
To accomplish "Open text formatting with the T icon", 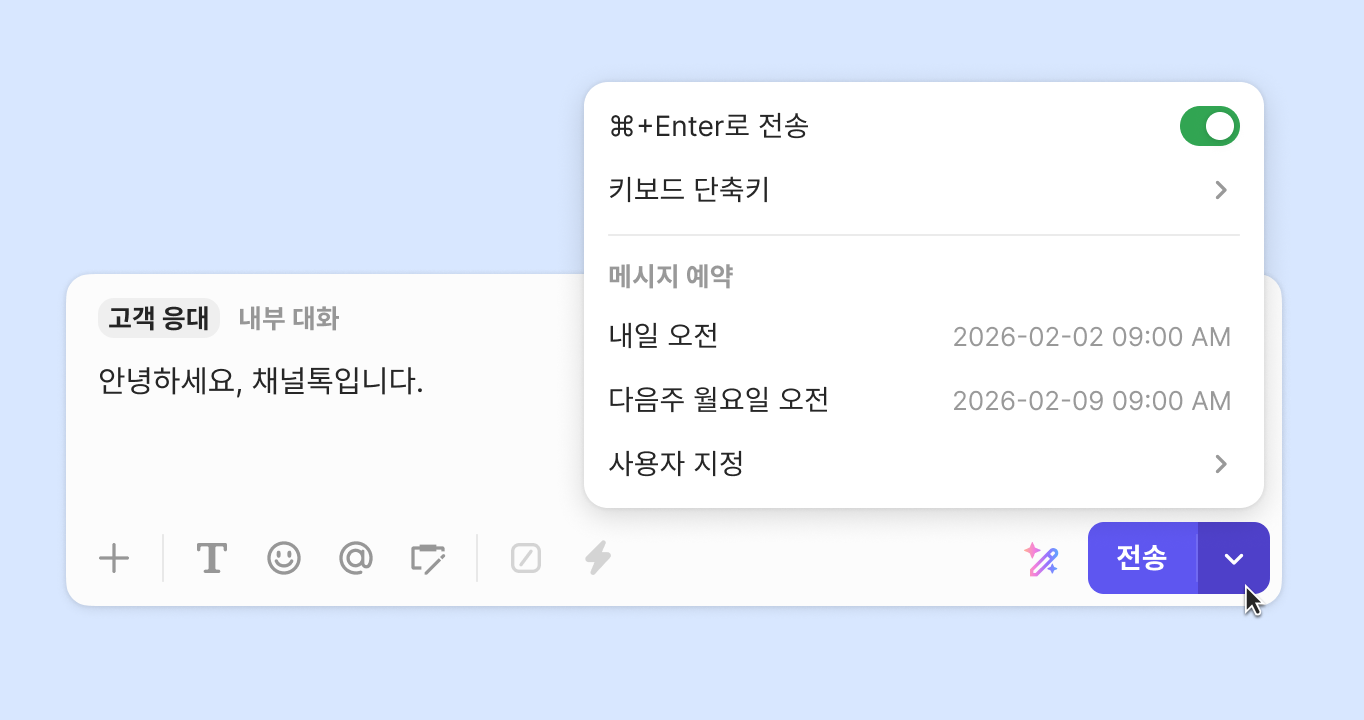I will (x=211, y=558).
